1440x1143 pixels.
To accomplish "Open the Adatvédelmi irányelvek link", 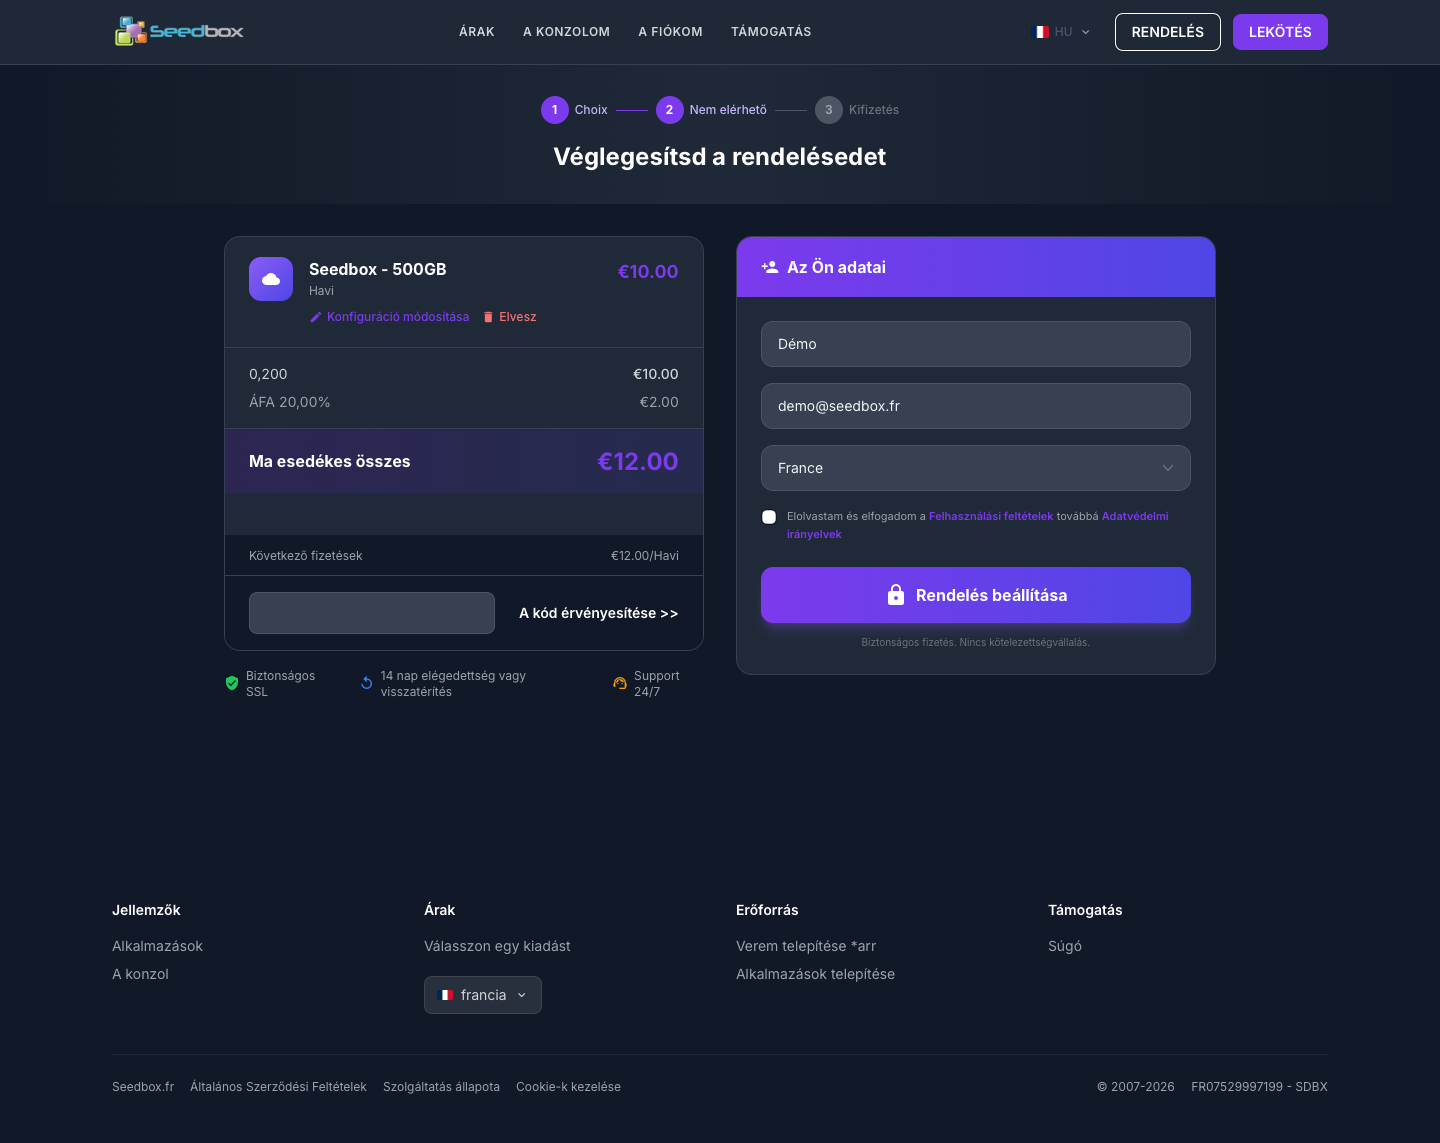I will (x=1135, y=516).
